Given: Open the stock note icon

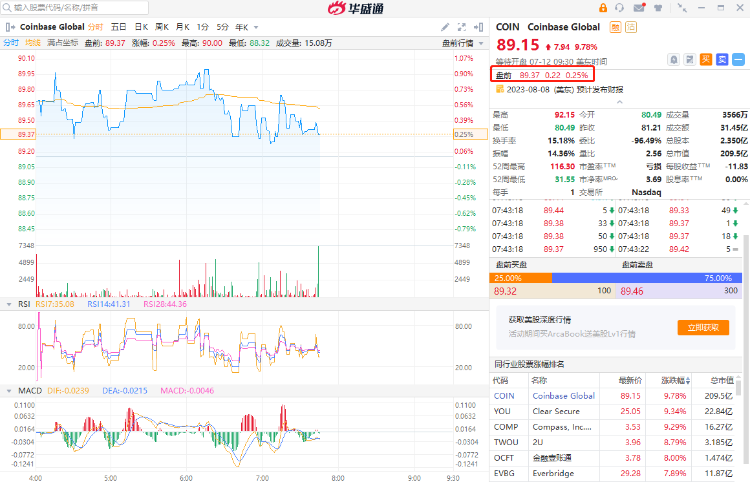Looking at the screenshot, I should [x=690, y=60].
